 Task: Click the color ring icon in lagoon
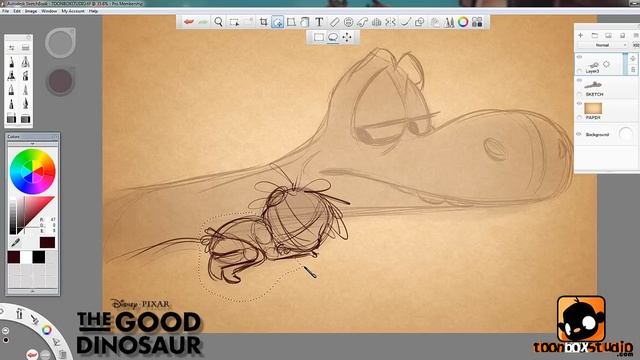click(x=47, y=330)
